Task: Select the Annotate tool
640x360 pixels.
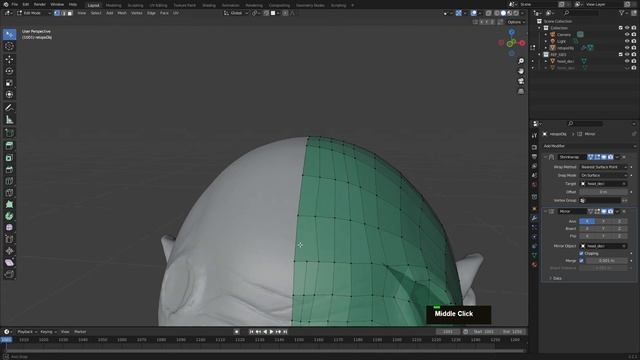Action: [x=9, y=108]
